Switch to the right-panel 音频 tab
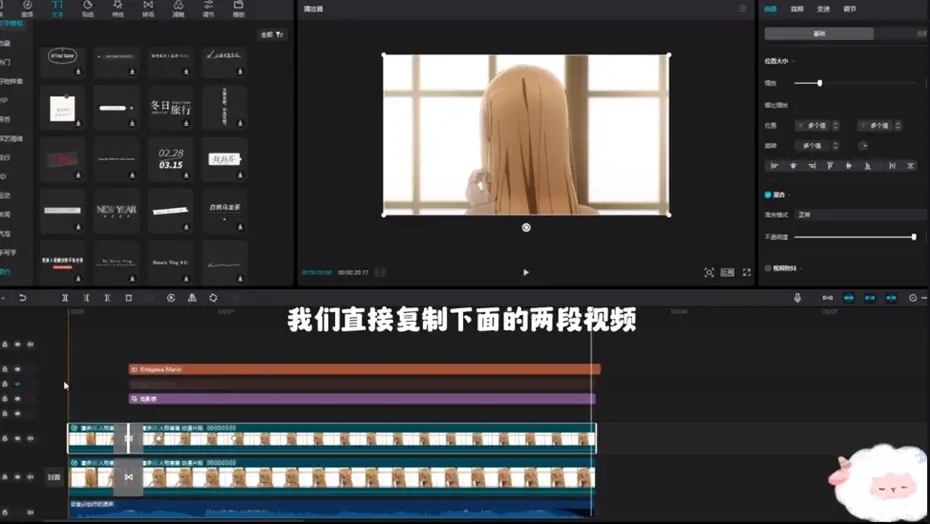This screenshot has height=524, width=930. pos(797,9)
